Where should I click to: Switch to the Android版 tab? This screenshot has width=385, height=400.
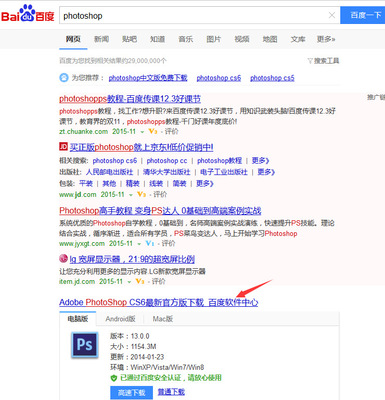pyautogui.click(x=120, y=319)
